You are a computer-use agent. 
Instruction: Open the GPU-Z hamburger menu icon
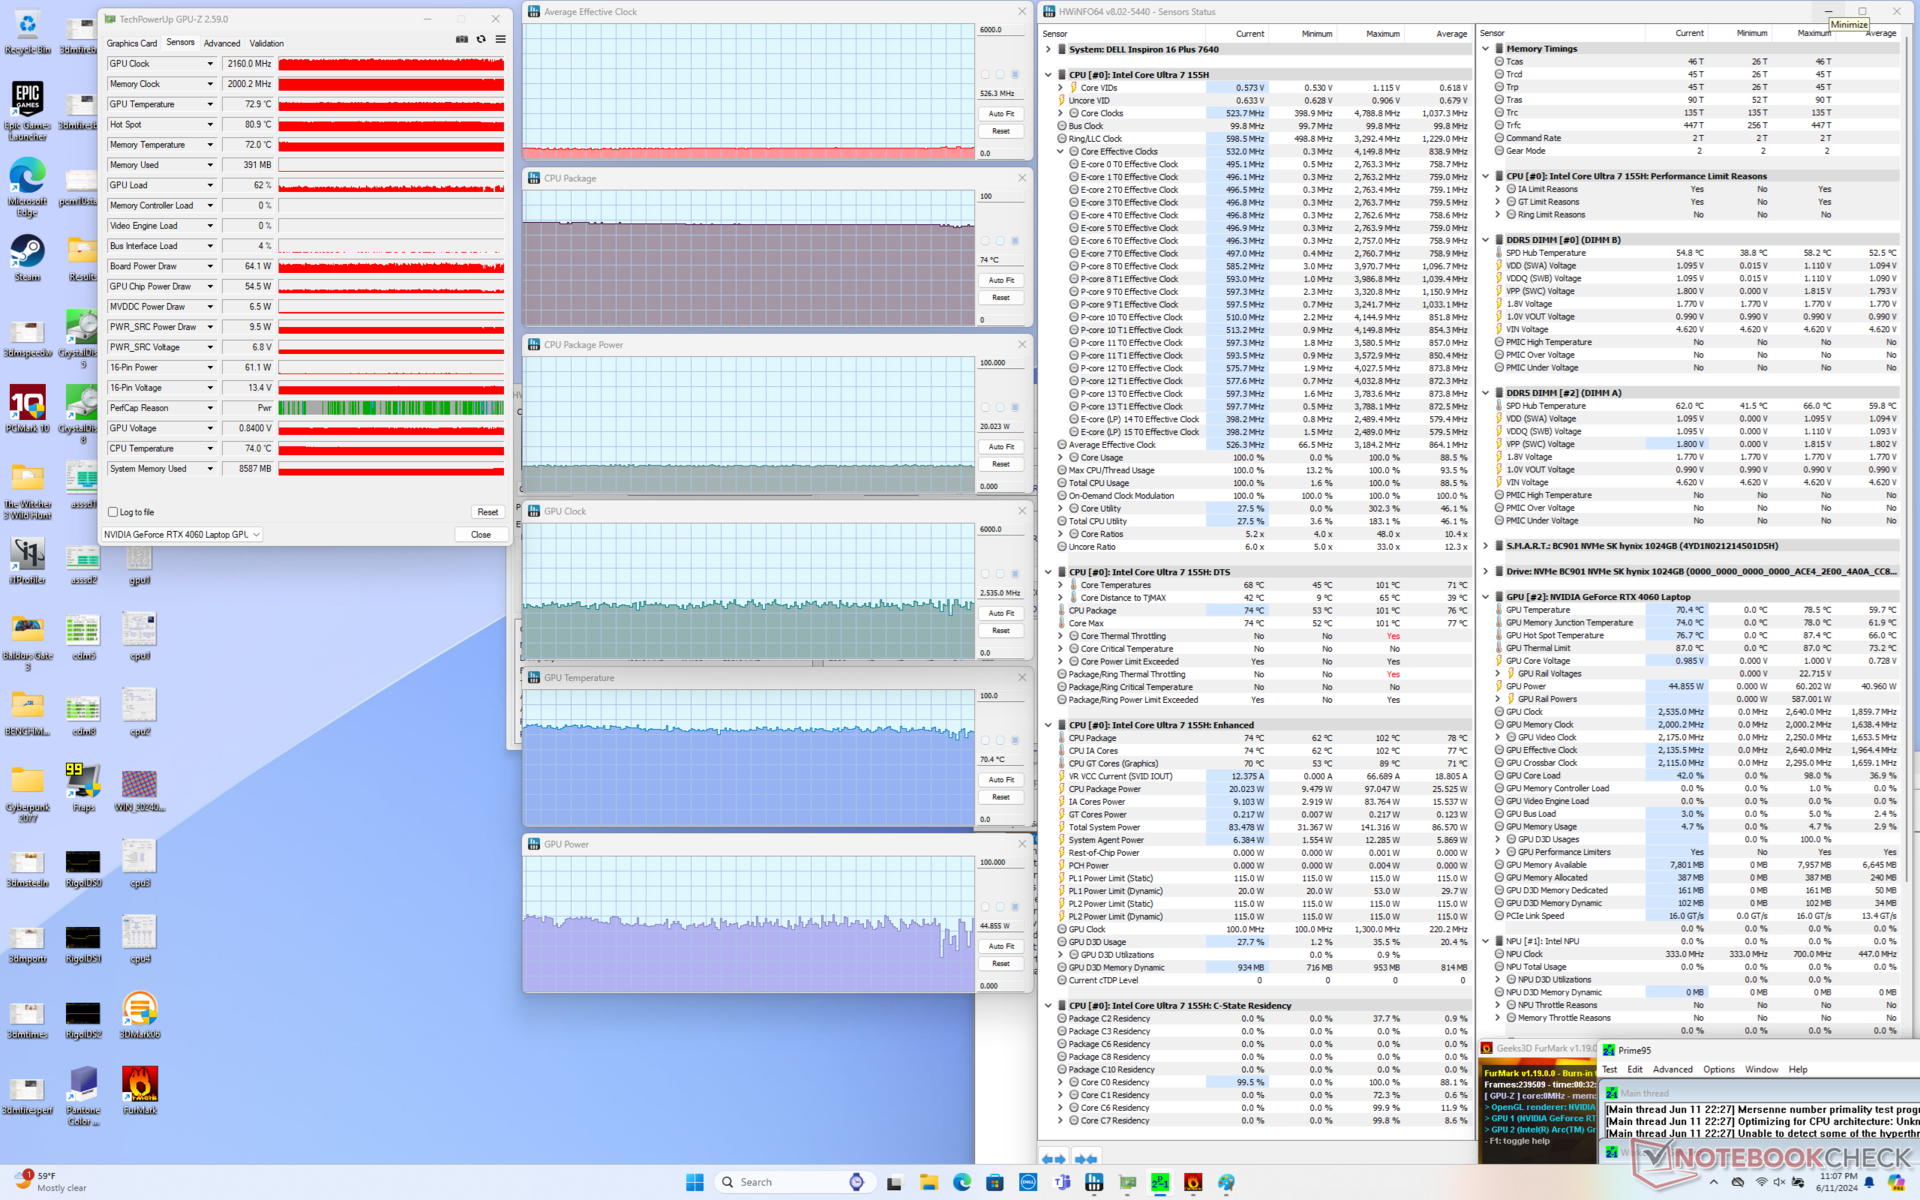pos(500,40)
